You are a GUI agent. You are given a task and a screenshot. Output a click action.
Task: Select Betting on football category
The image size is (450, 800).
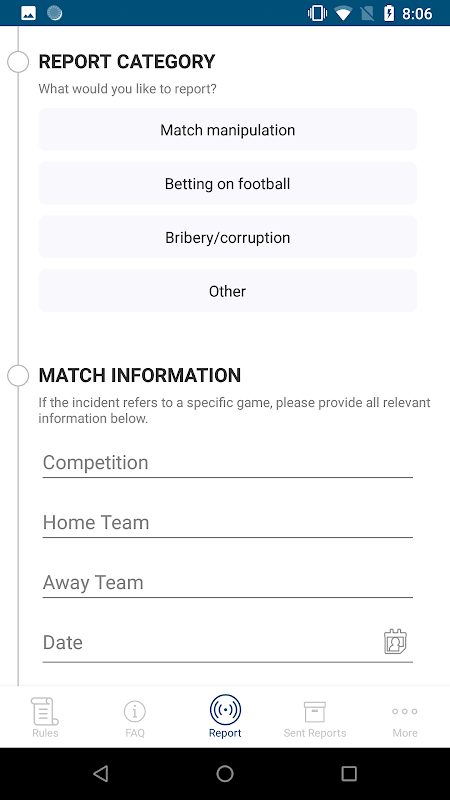pyautogui.click(x=228, y=184)
